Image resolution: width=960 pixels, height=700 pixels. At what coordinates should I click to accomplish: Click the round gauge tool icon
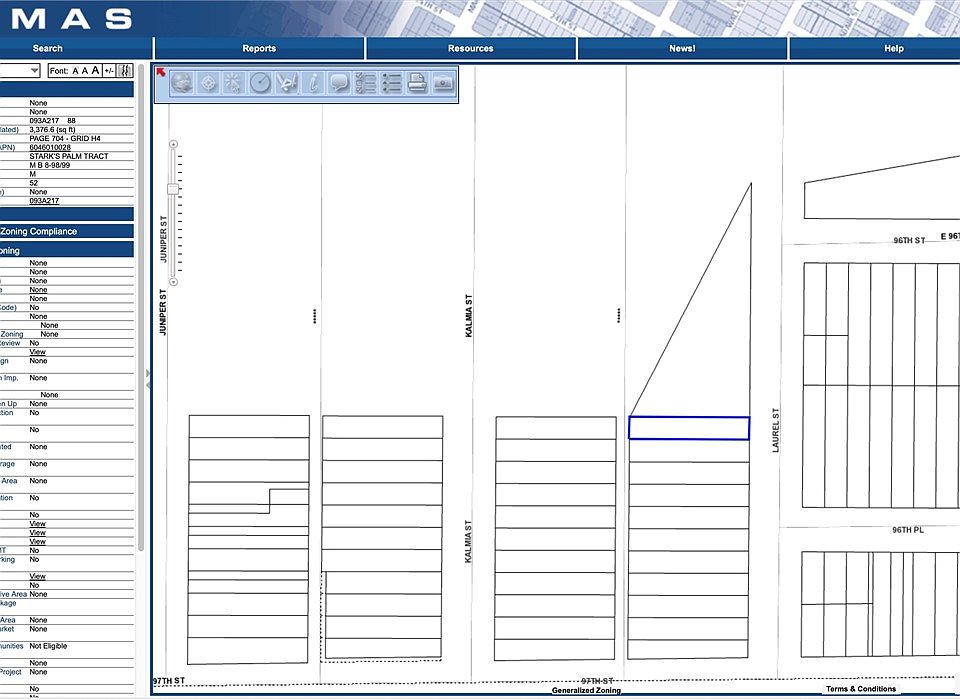[260, 83]
